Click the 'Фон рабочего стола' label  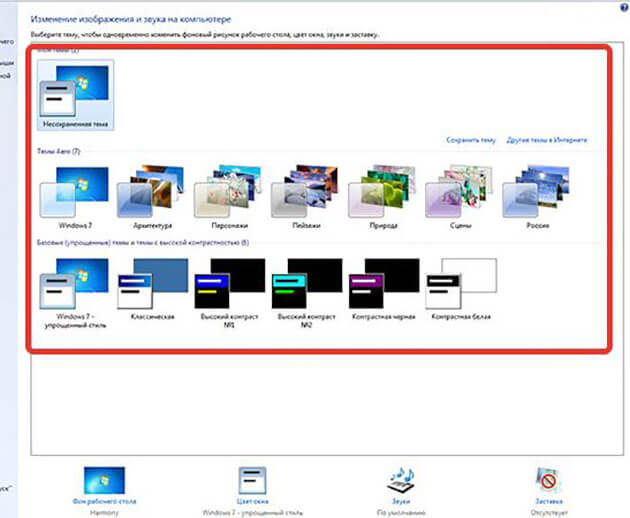pos(104,501)
